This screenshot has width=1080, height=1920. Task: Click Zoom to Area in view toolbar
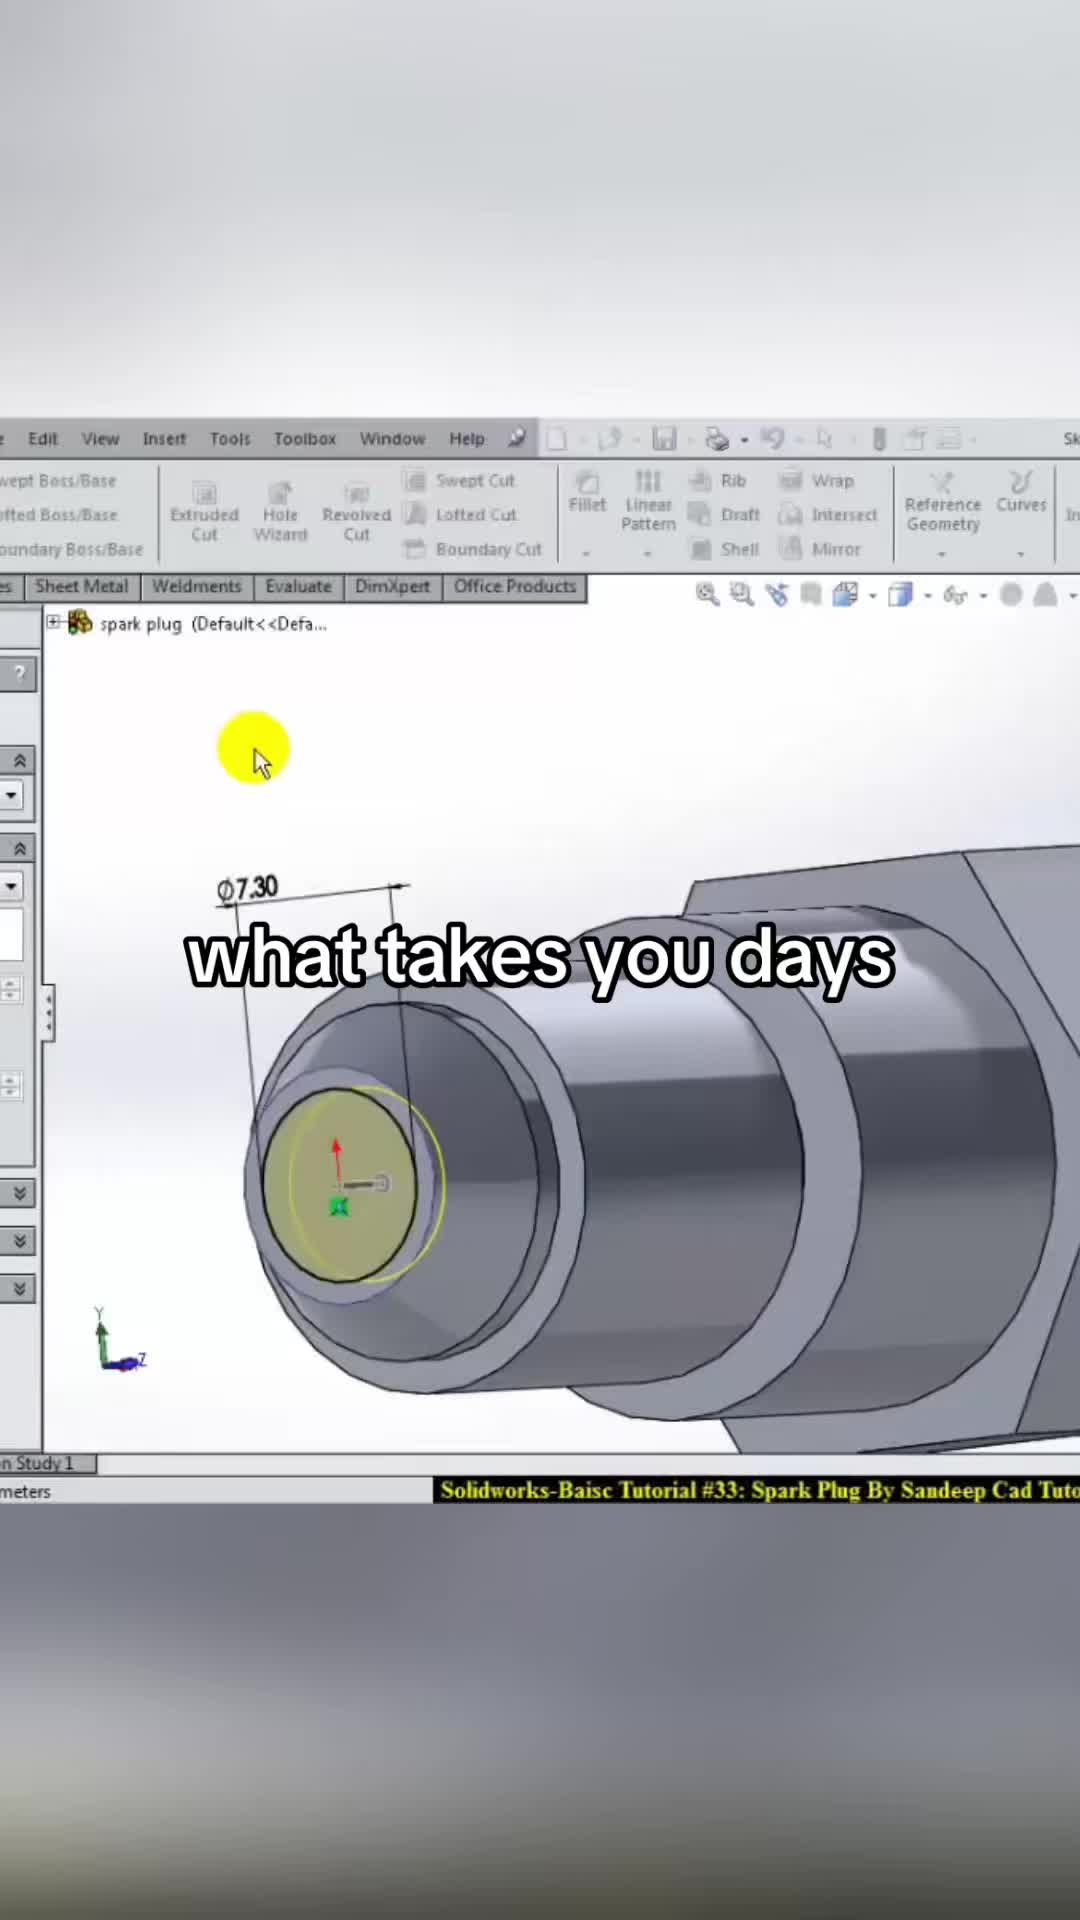(741, 595)
